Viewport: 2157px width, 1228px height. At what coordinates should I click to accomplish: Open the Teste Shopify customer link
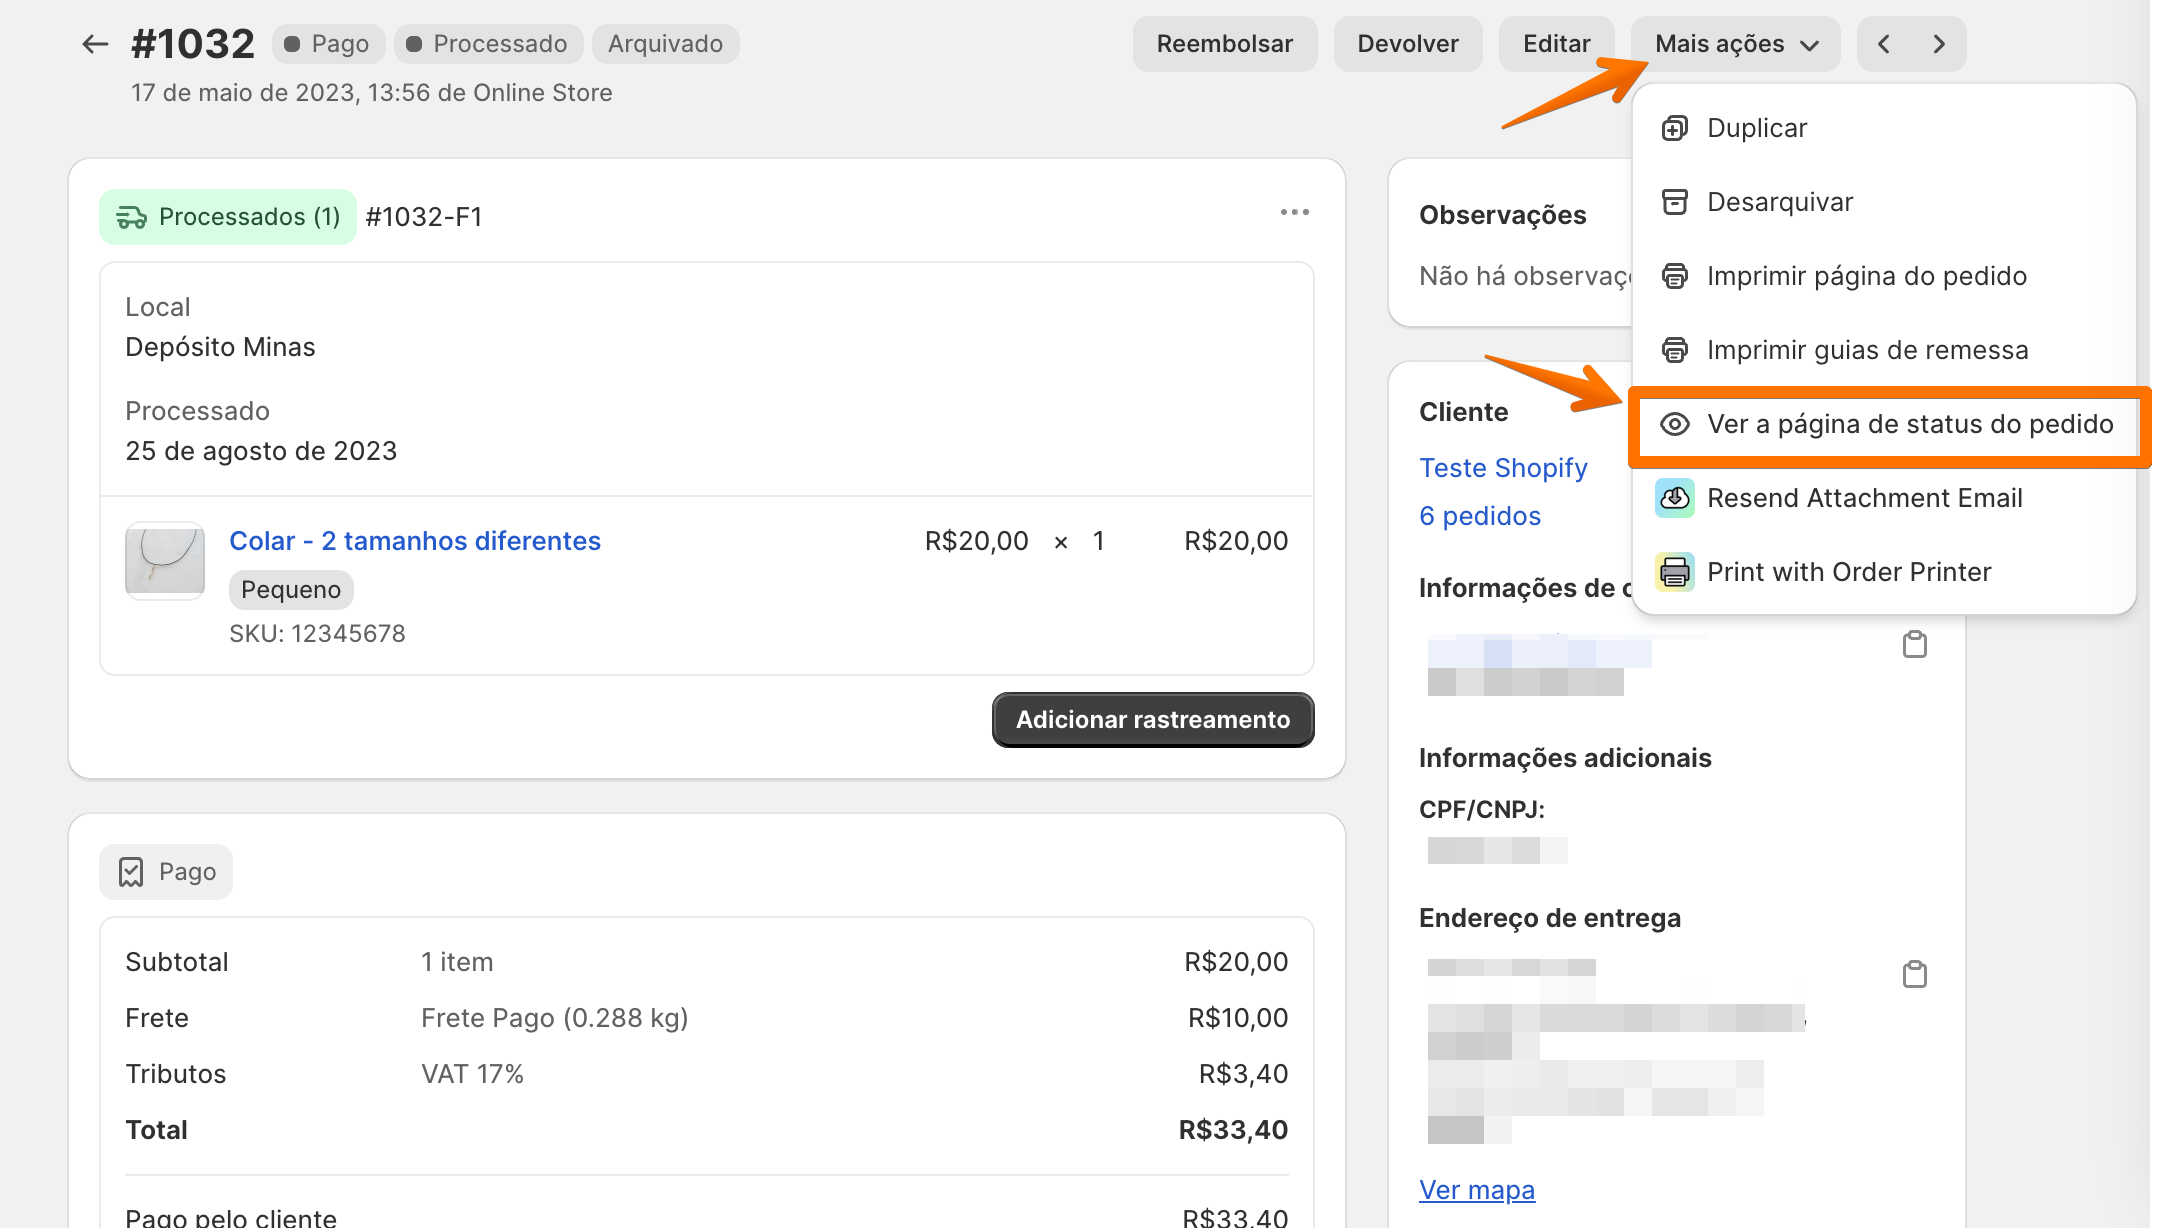pos(1503,468)
